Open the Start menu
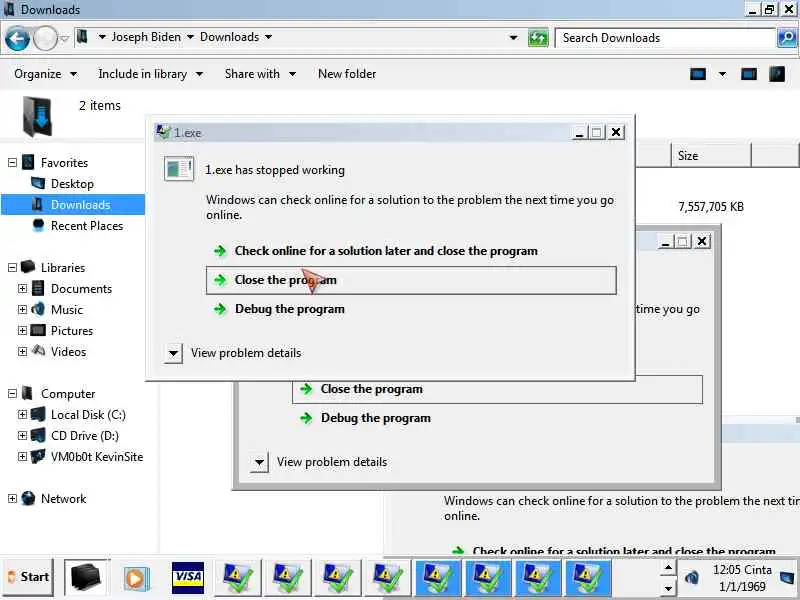This screenshot has height=600, width=800. (28, 577)
